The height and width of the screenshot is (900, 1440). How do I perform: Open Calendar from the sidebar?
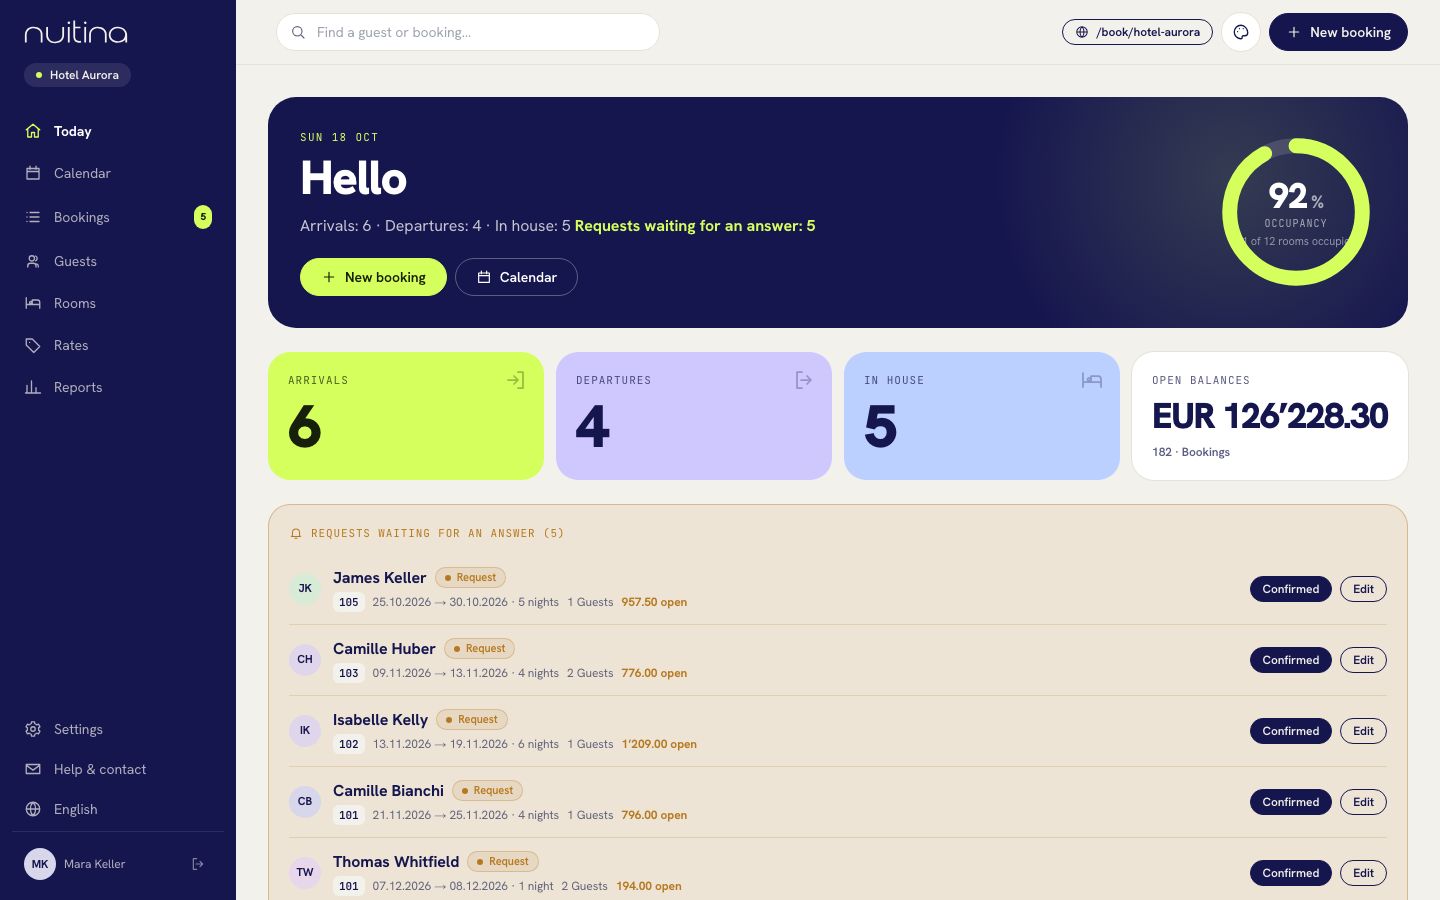(118, 173)
